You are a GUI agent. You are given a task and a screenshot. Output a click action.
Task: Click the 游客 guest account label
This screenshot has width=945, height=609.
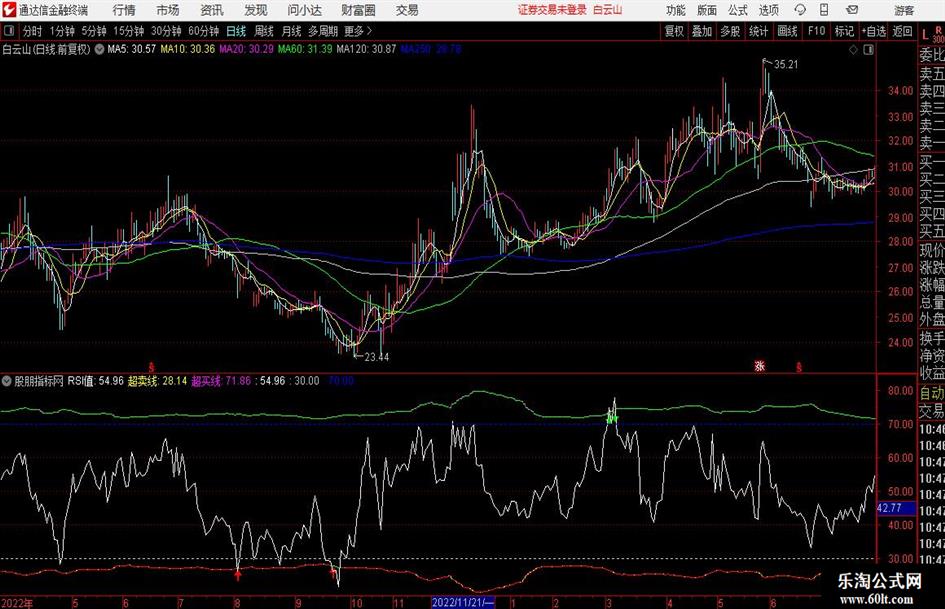coord(904,10)
